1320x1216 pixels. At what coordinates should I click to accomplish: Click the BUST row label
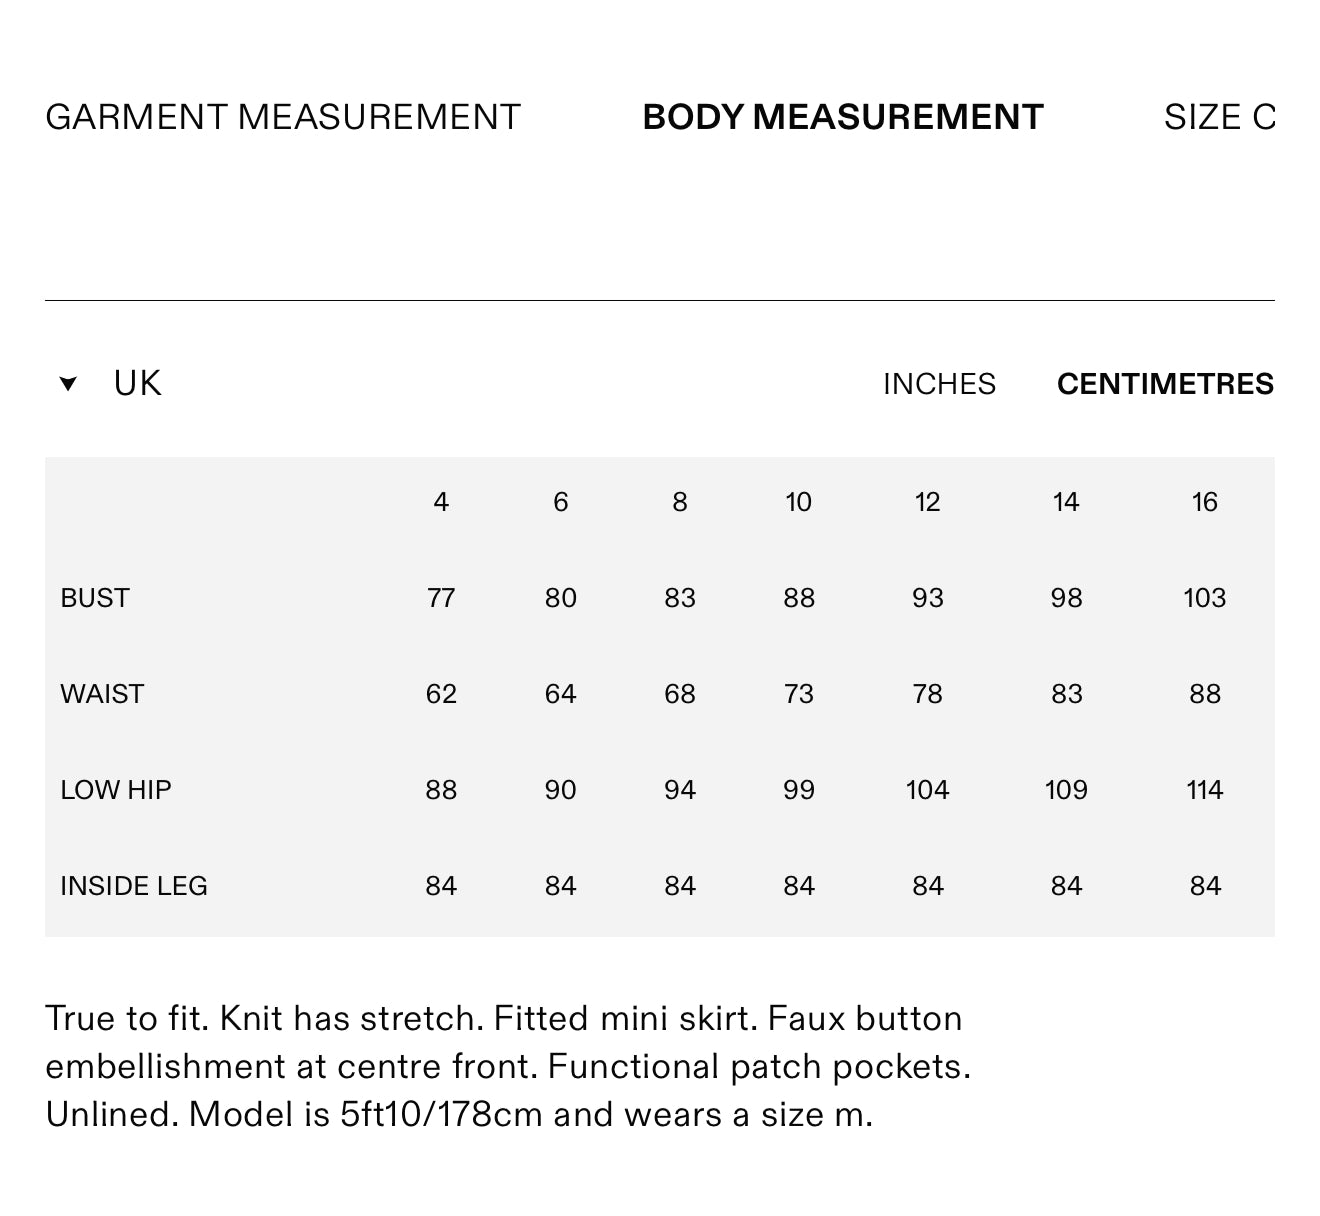coord(95,598)
